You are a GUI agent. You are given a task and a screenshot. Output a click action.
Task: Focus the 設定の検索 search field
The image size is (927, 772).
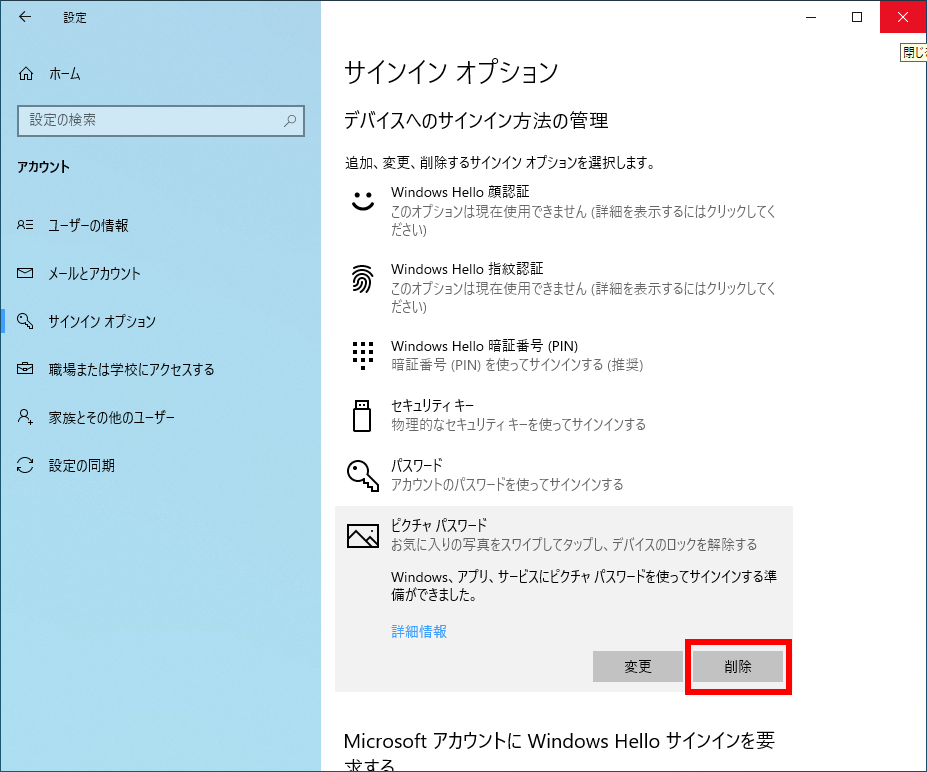pyautogui.click(x=161, y=121)
